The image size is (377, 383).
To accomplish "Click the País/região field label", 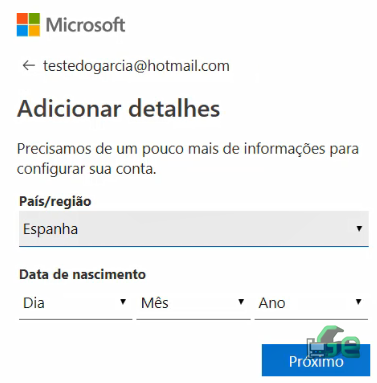I will coord(55,202).
